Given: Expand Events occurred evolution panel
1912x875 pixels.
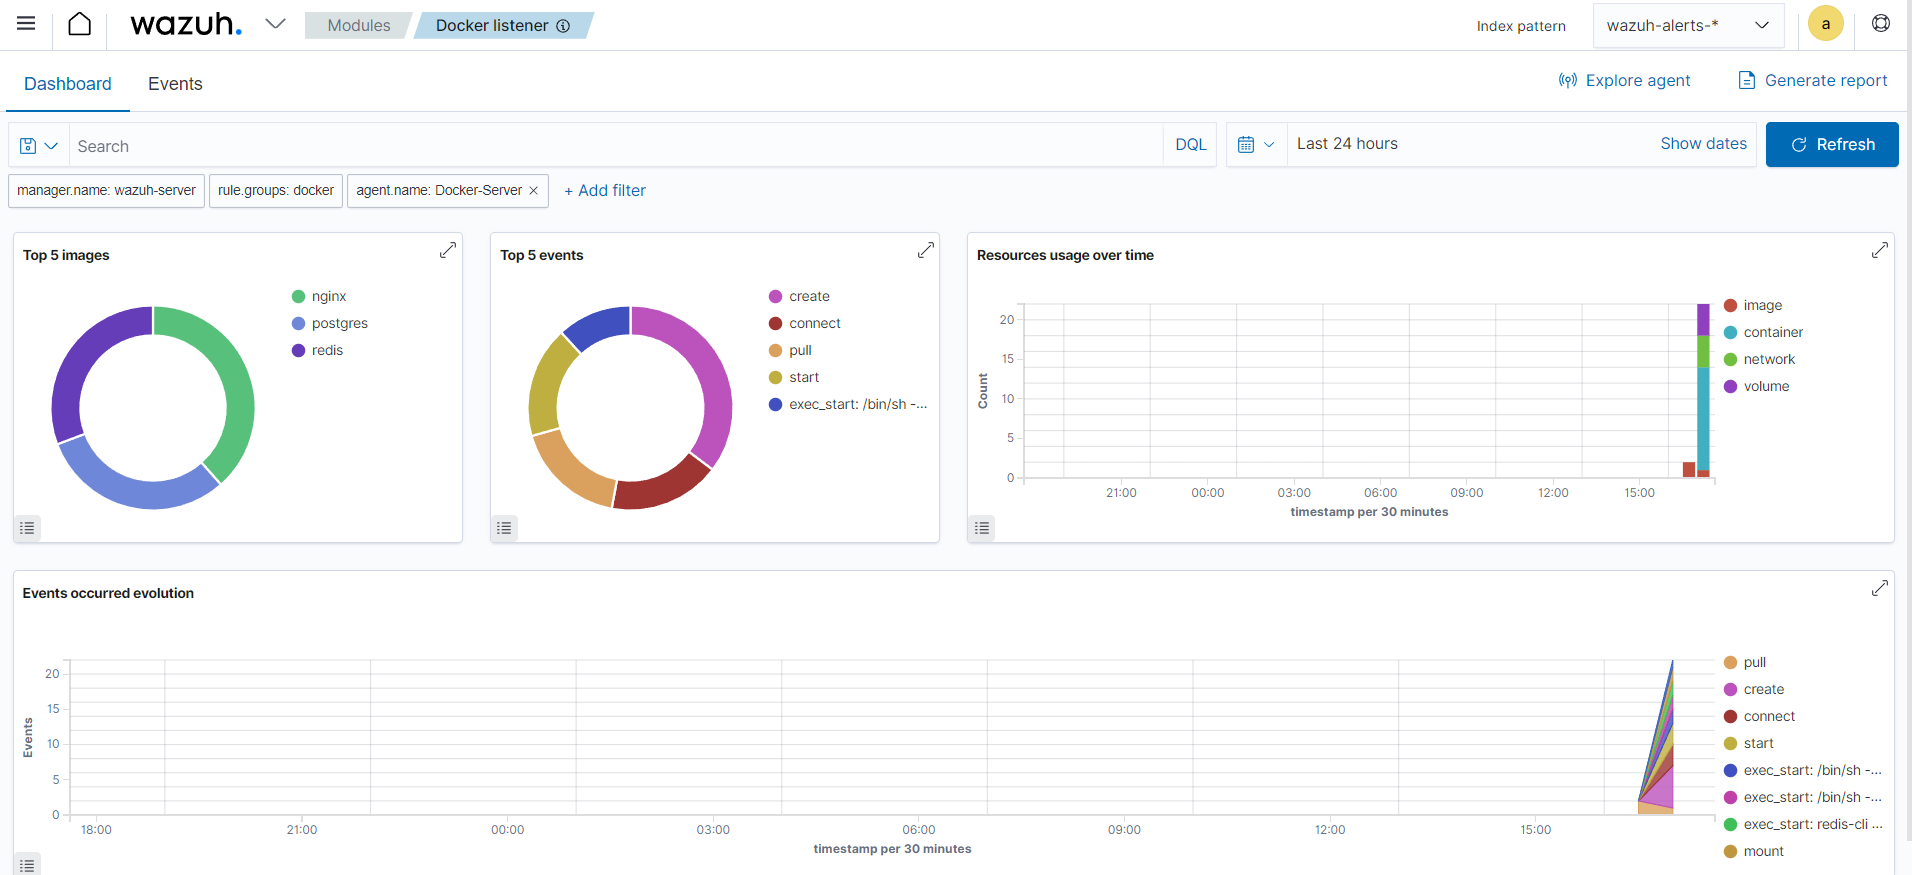Looking at the screenshot, I should pyautogui.click(x=1880, y=588).
